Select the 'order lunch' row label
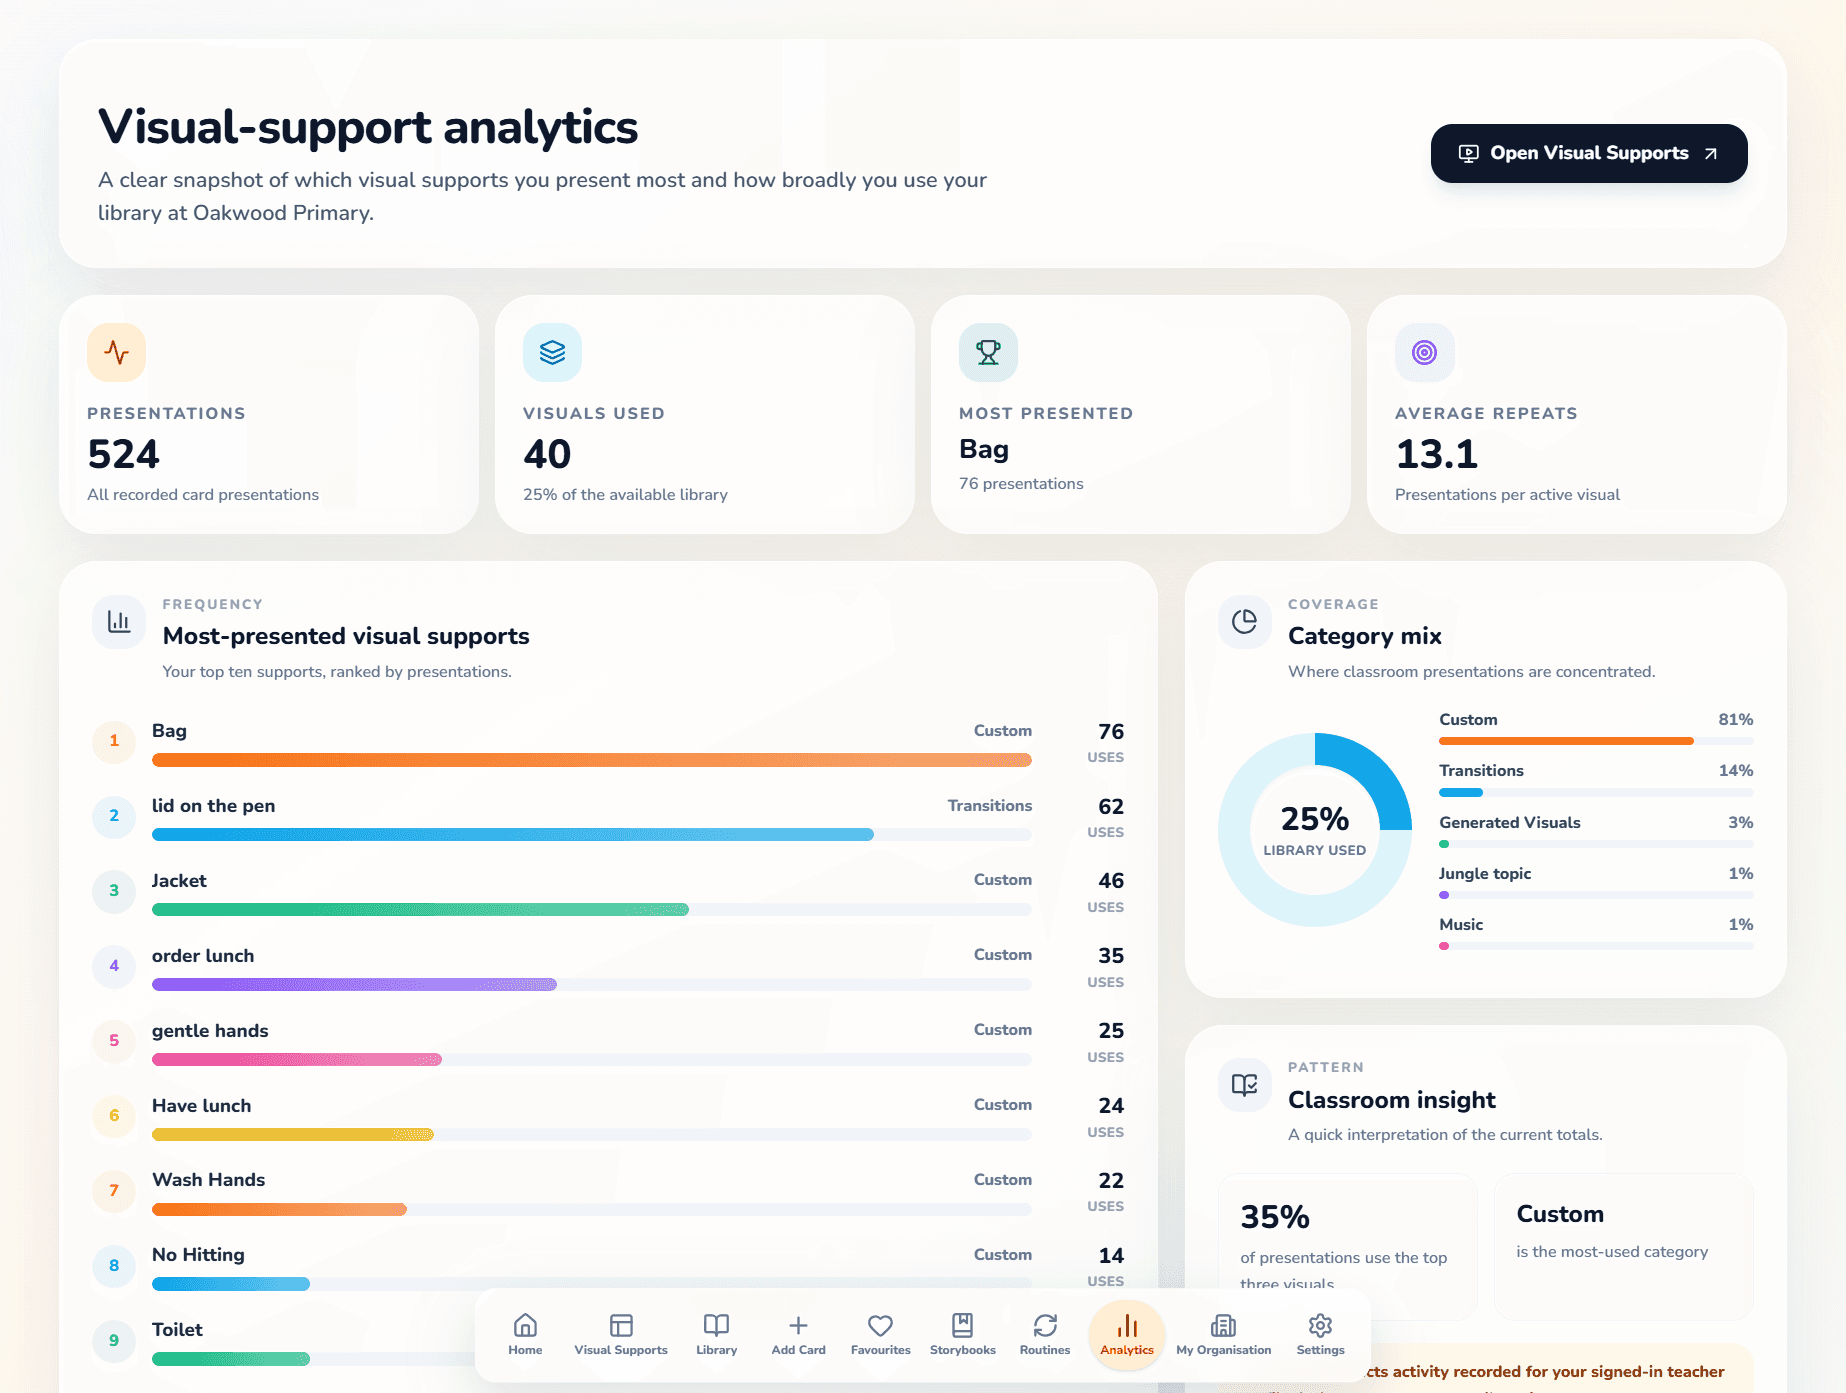The height and width of the screenshot is (1393, 1846). pos(203,956)
